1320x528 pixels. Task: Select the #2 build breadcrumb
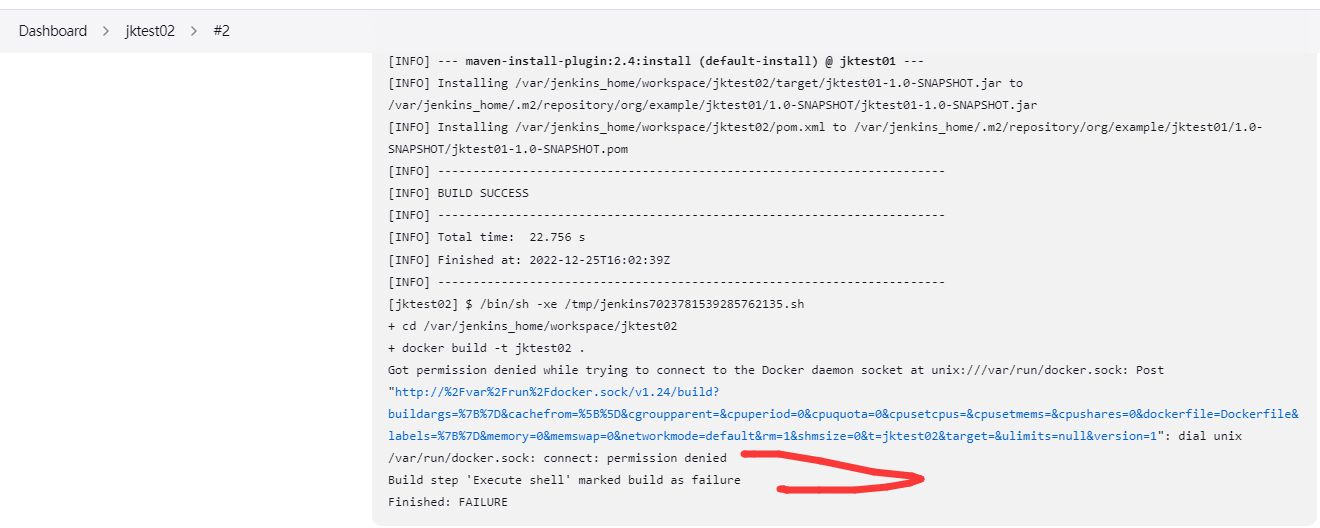221,31
